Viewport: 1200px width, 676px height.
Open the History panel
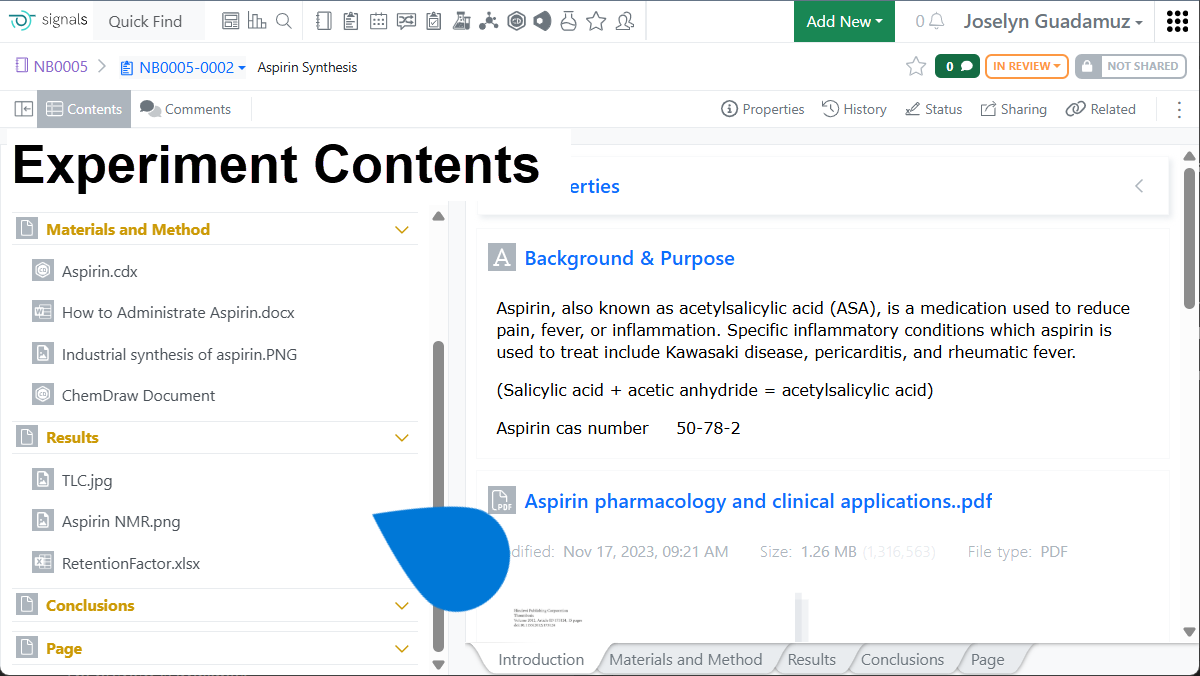[x=854, y=109]
